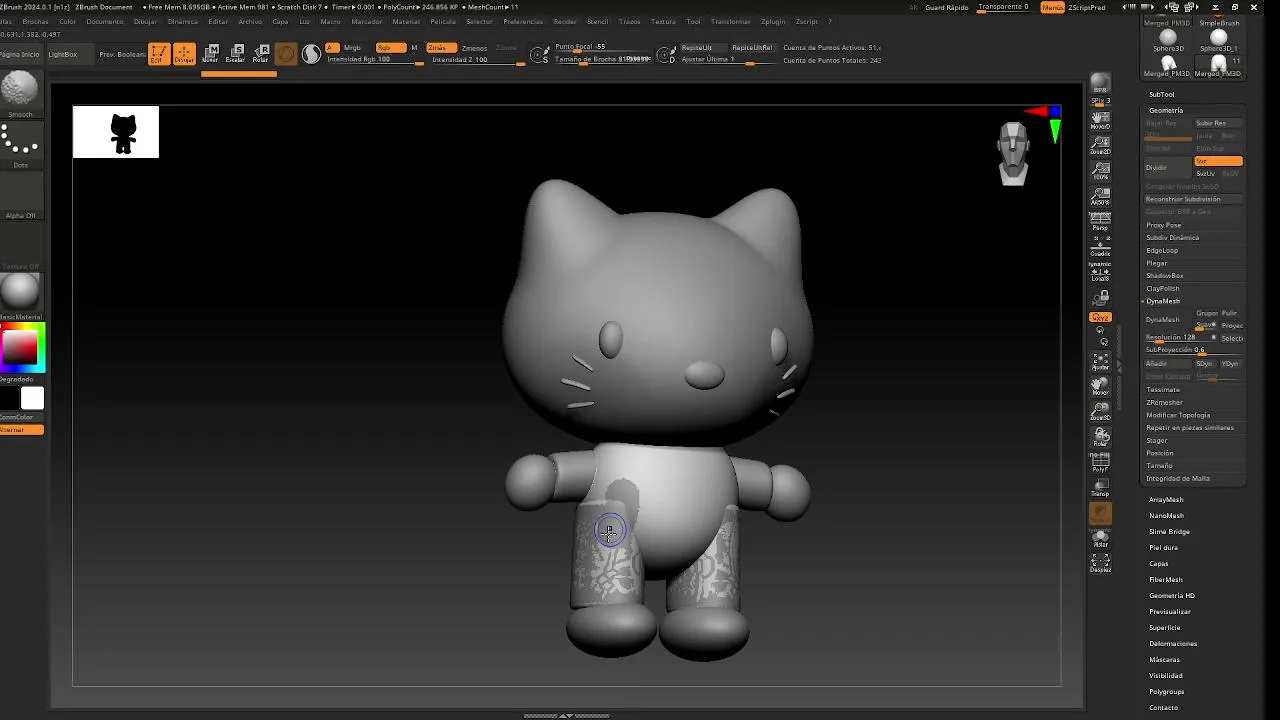Adjust the DynaMesh Resolución slider
Viewport: 1280px width, 720px height.
click(1178, 337)
